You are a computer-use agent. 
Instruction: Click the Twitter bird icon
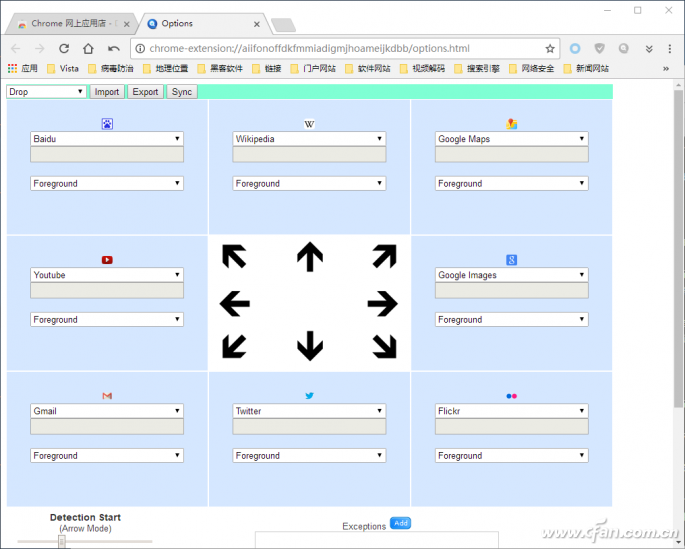tap(309, 396)
